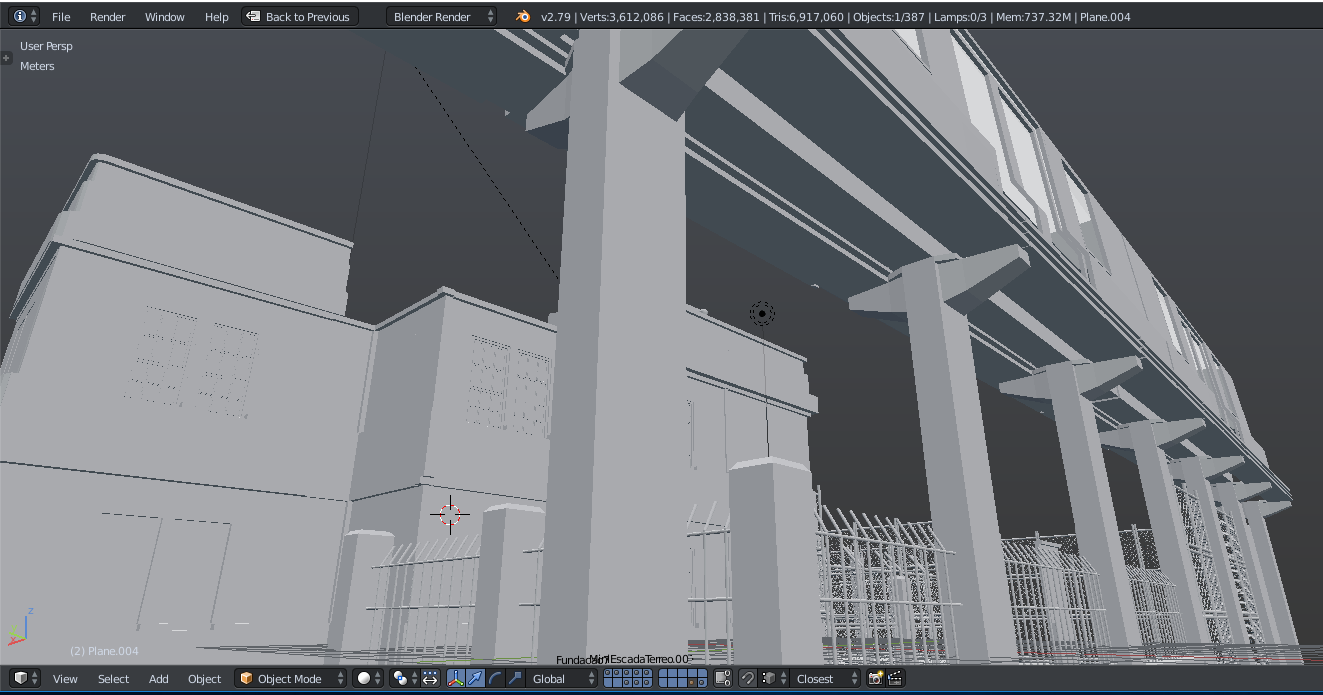The height and width of the screenshot is (695, 1323).
Task: Open the Object Mode dropdown
Action: 291,678
